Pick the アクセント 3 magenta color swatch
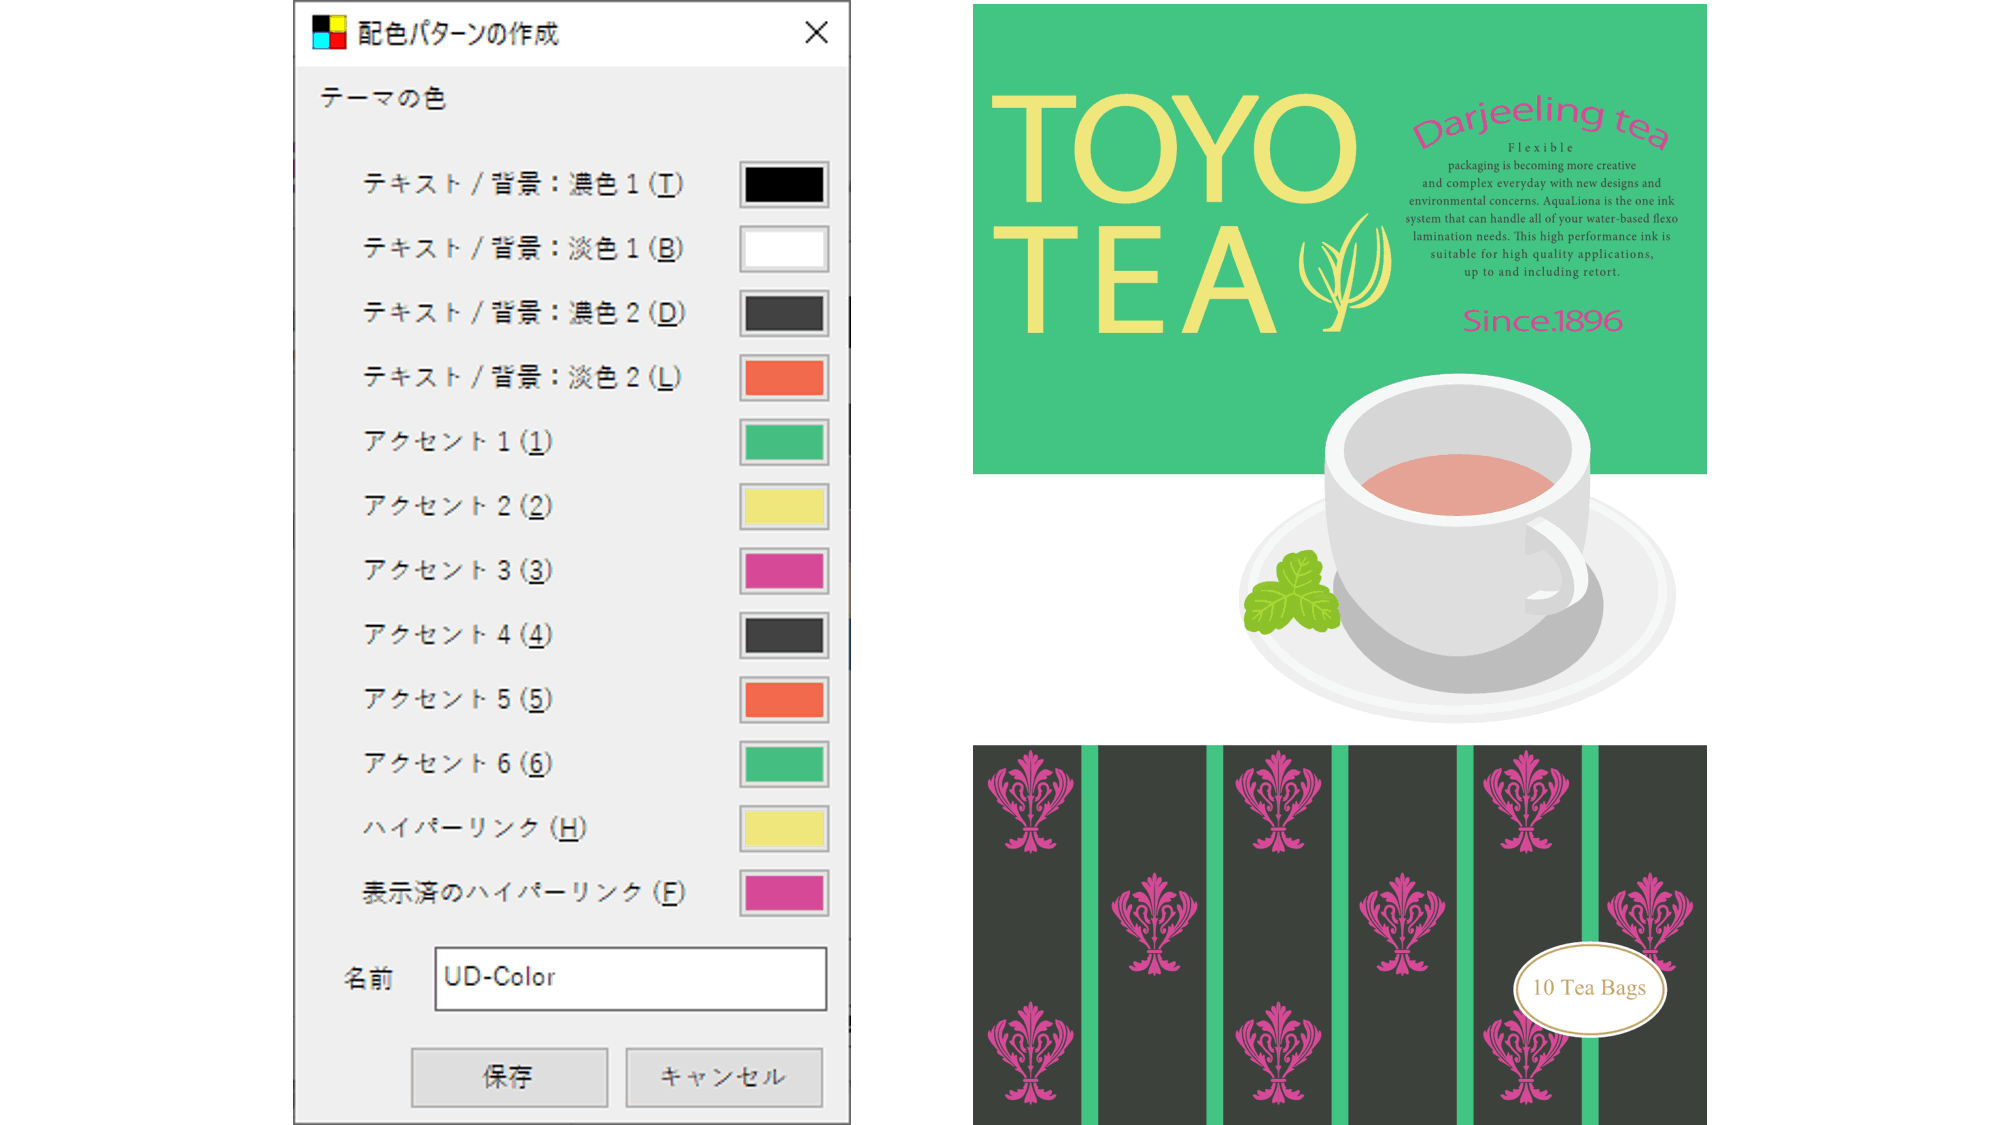This screenshot has width=2000, height=1125. pos(784,571)
